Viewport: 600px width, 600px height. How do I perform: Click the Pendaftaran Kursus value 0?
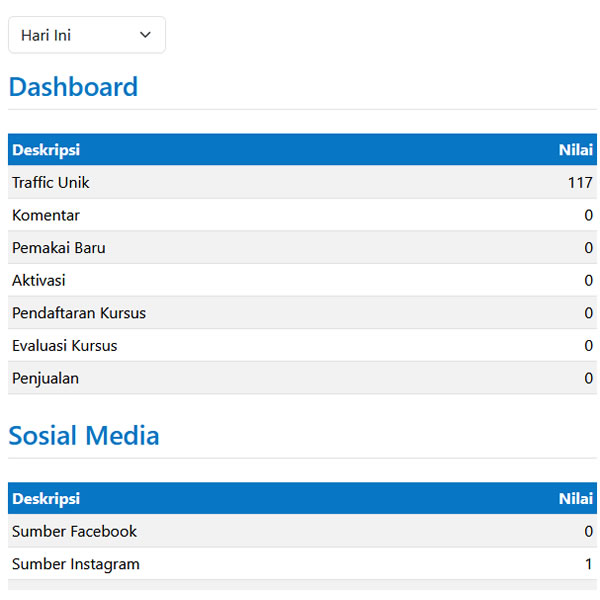(x=589, y=313)
